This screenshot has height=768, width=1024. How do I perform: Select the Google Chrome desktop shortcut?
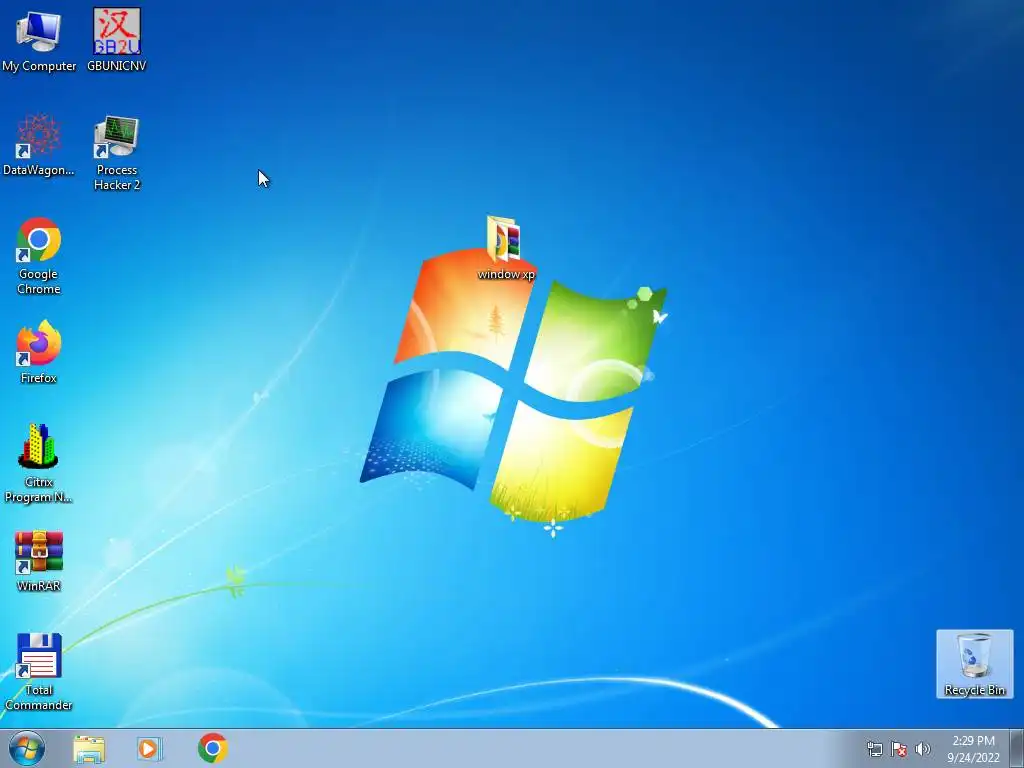(39, 255)
